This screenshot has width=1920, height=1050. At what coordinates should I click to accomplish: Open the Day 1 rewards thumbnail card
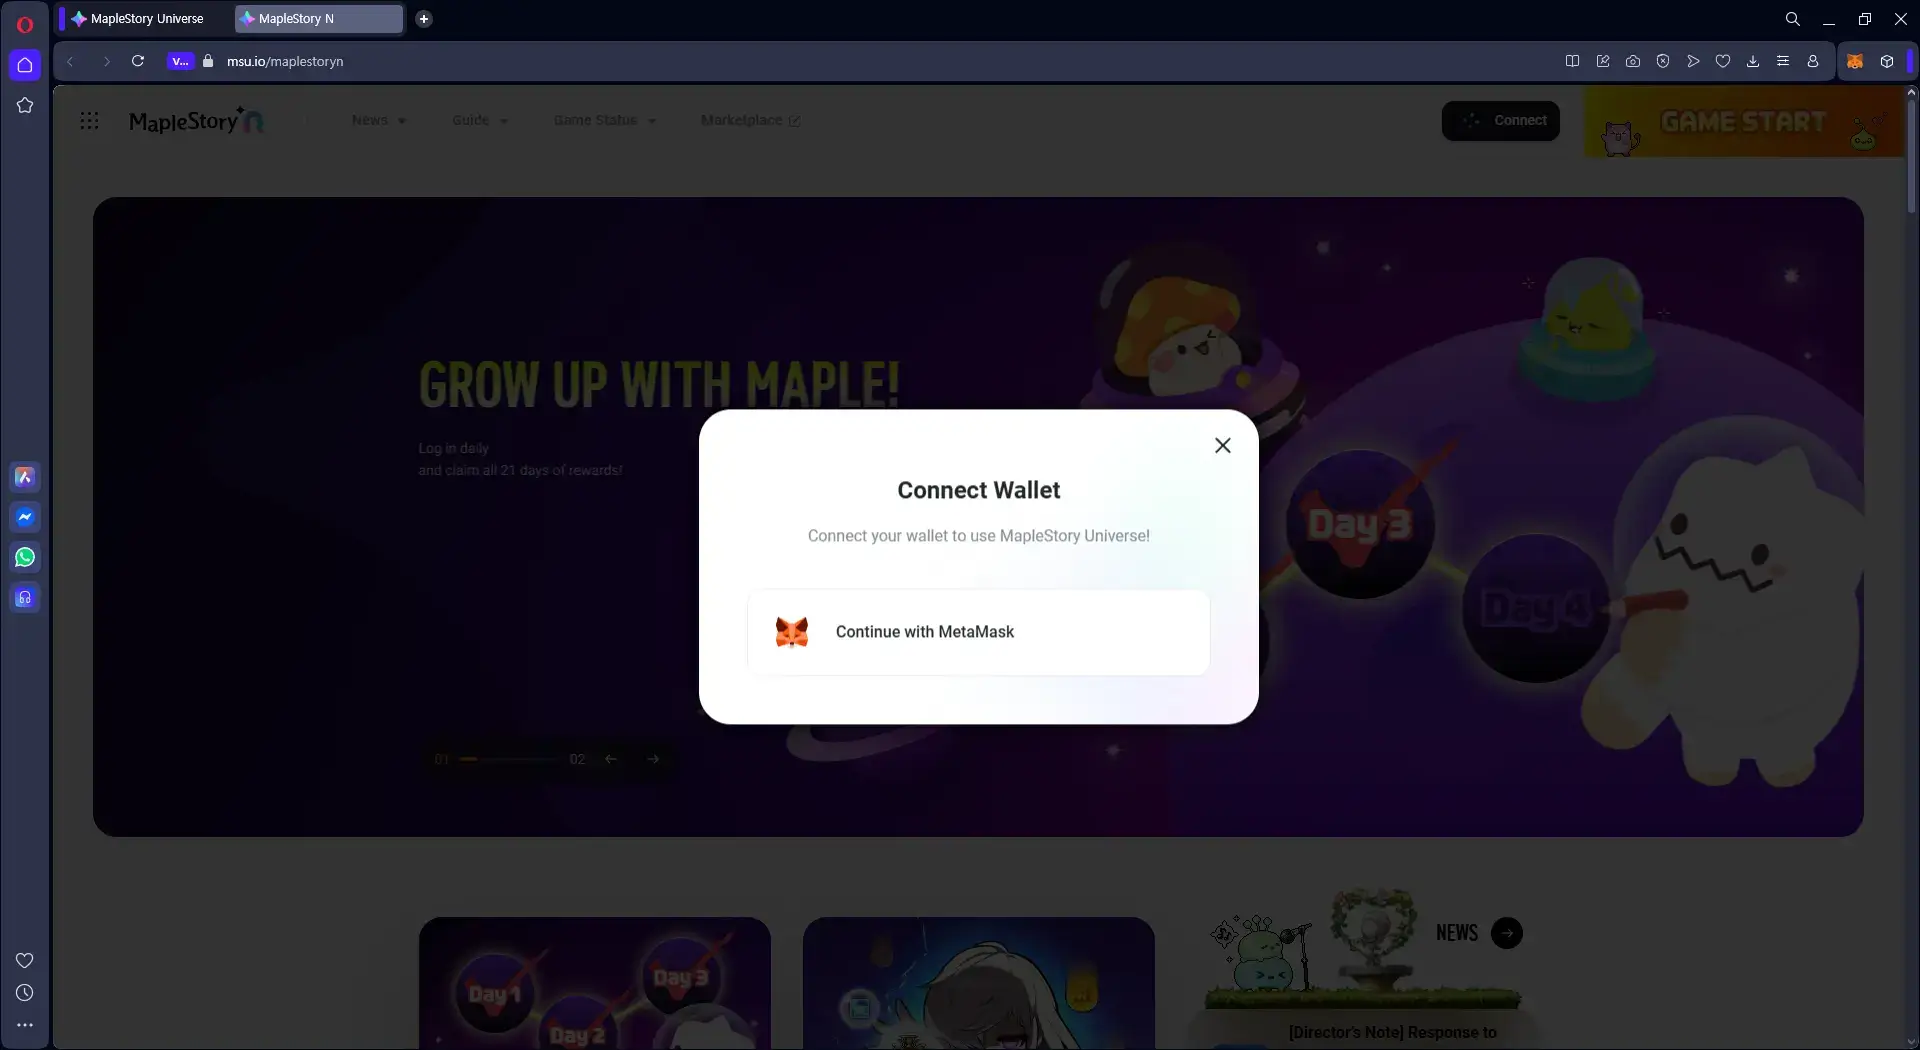pos(595,983)
